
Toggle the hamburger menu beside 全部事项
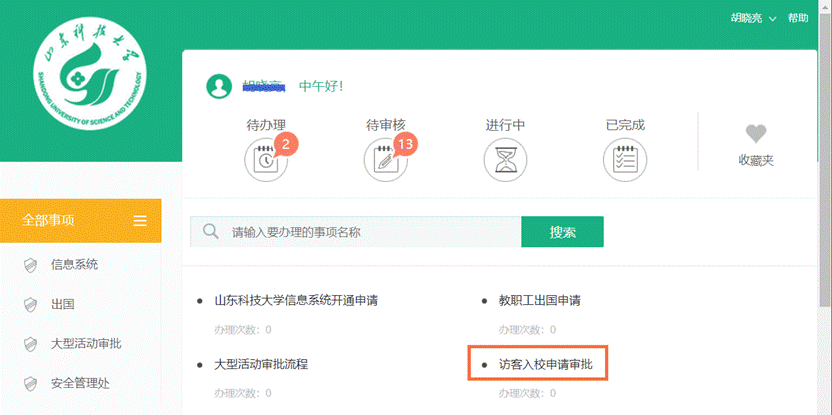click(x=140, y=221)
